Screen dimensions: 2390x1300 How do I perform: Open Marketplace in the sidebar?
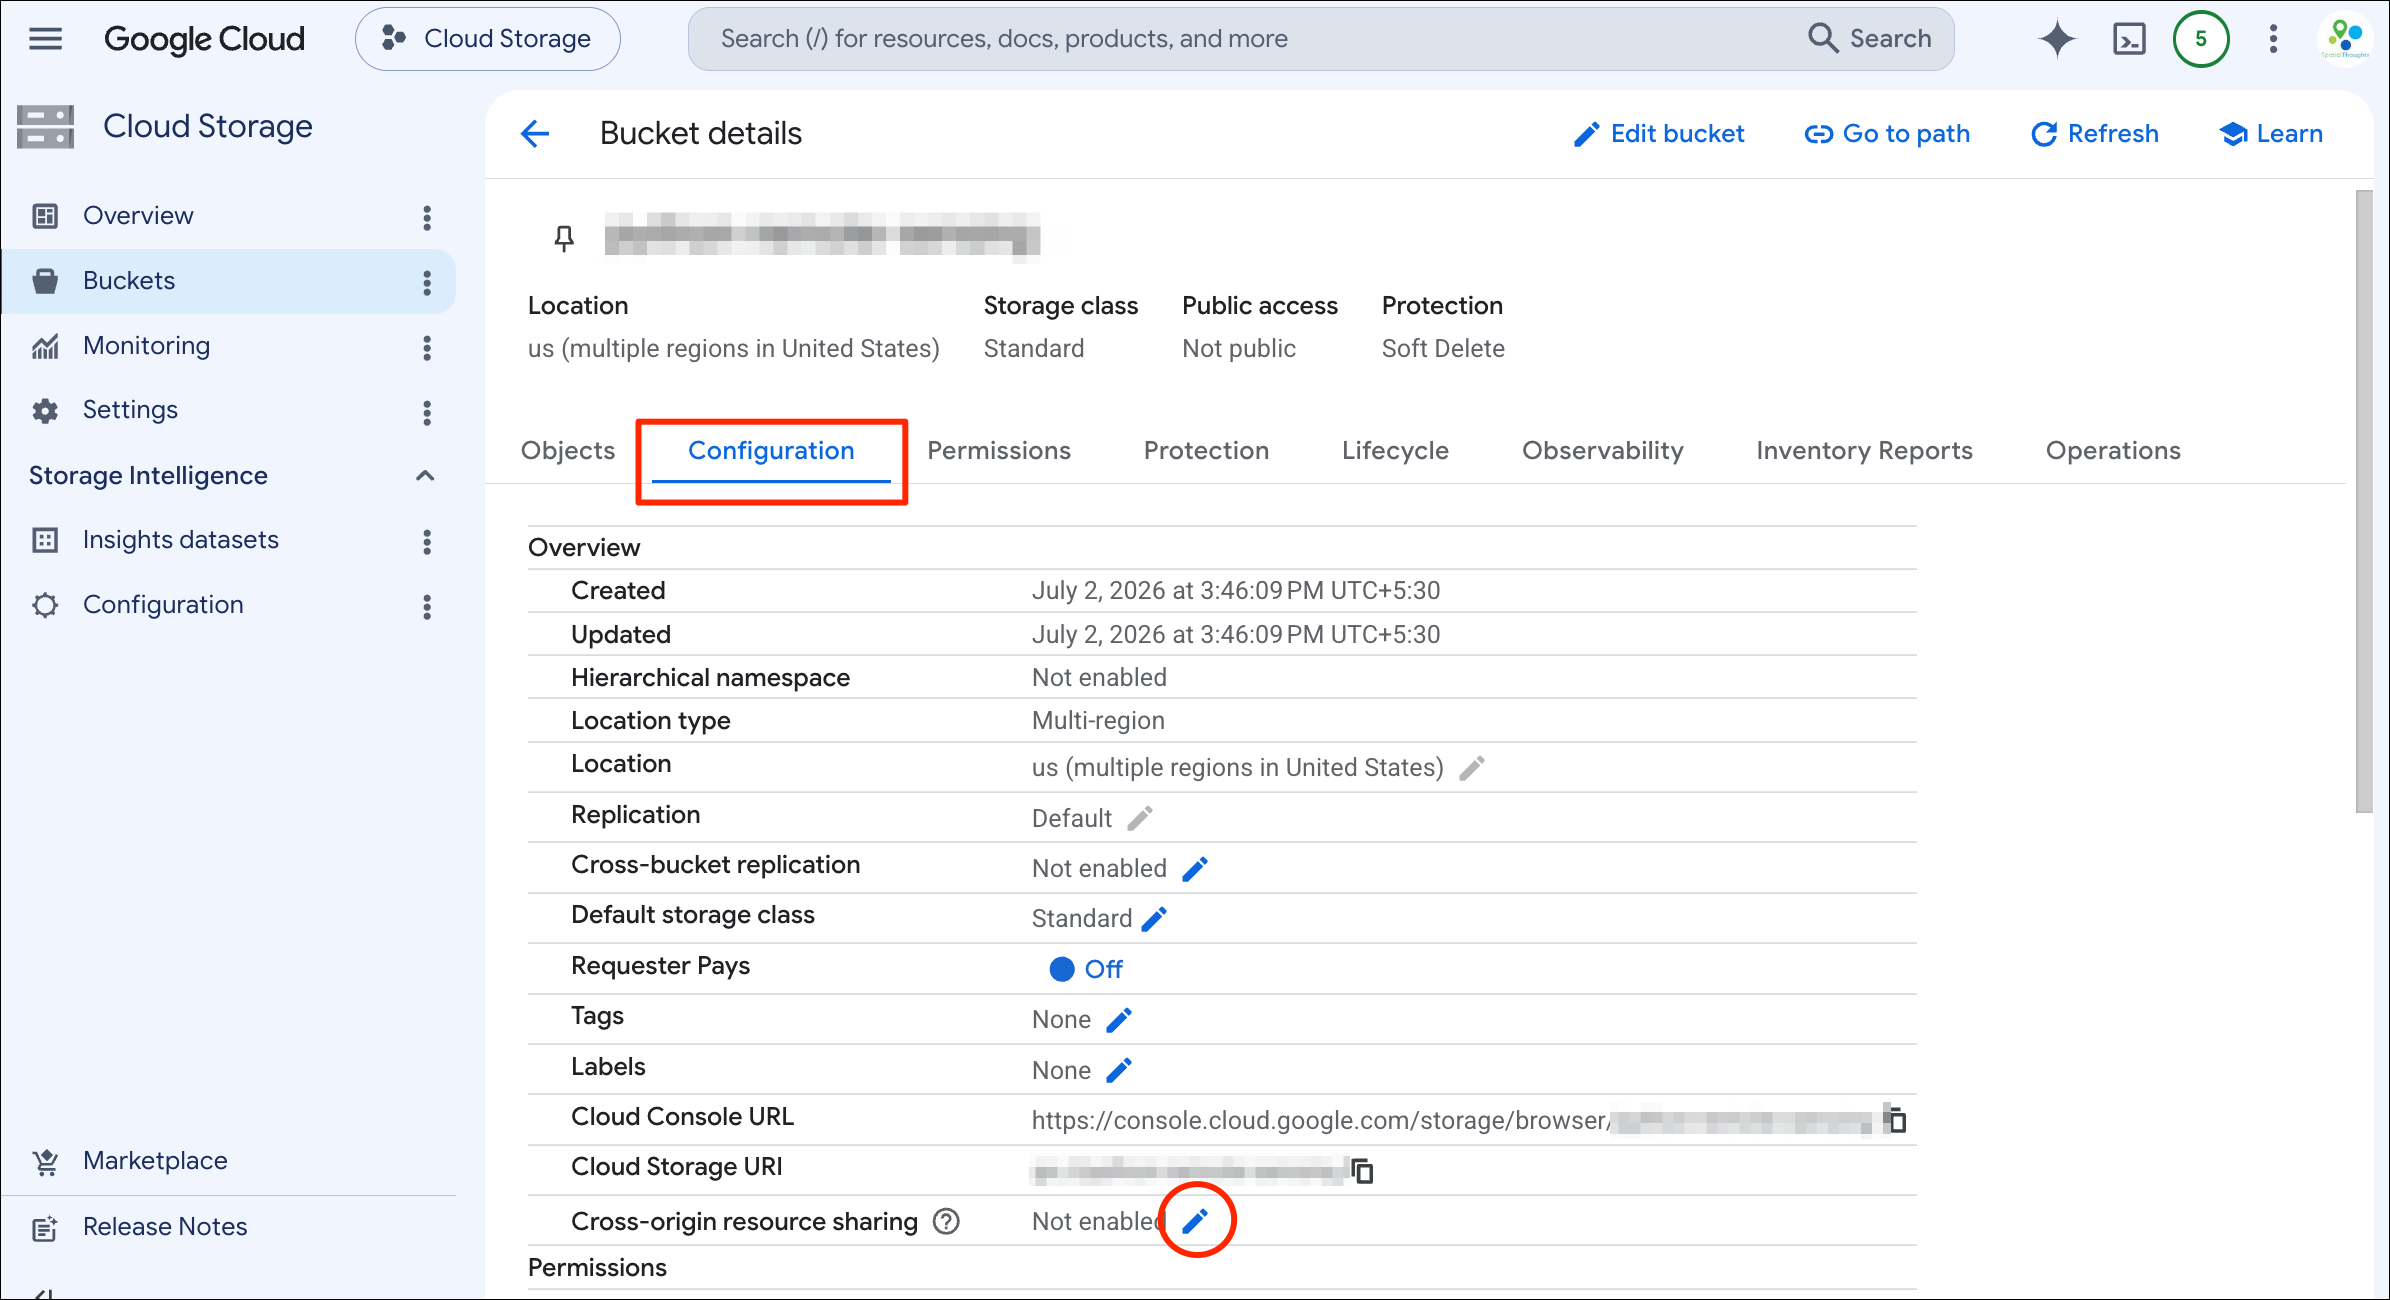tap(155, 1161)
